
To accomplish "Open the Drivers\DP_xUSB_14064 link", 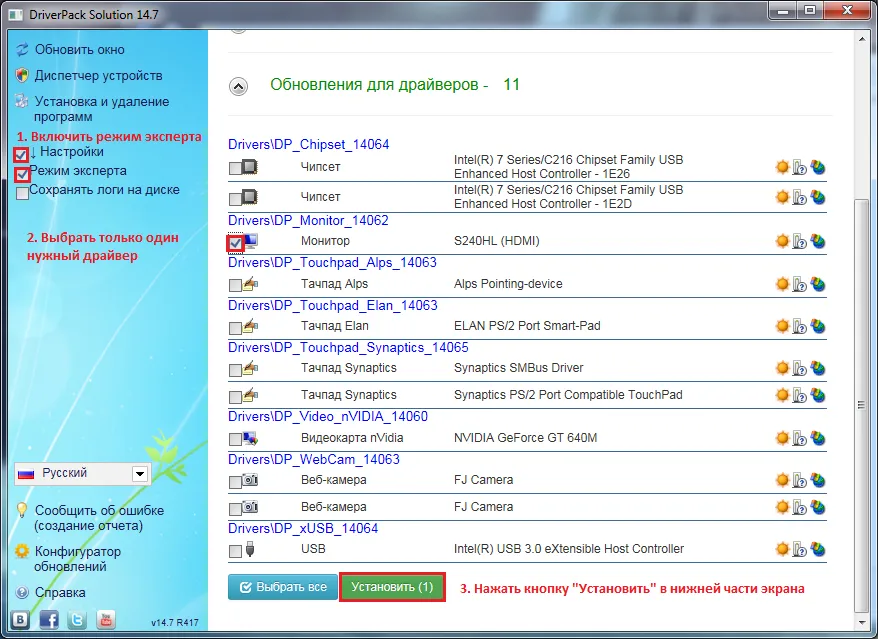I will [x=303, y=528].
